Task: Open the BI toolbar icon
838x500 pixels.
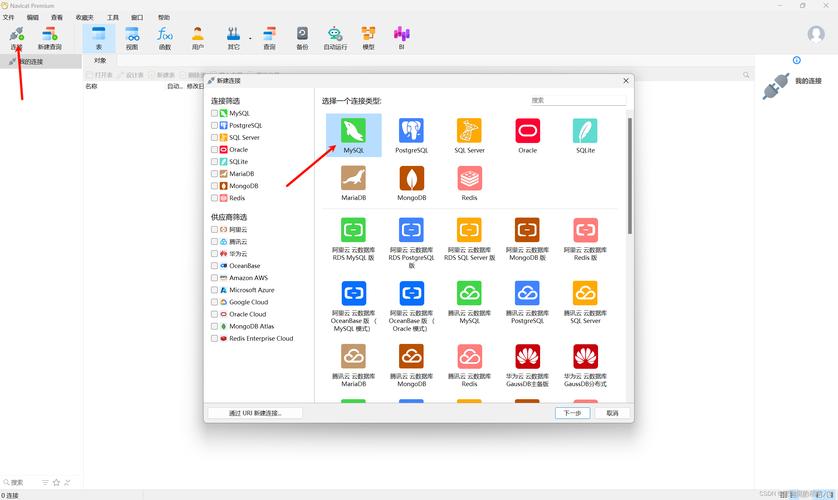Action: tap(401, 38)
